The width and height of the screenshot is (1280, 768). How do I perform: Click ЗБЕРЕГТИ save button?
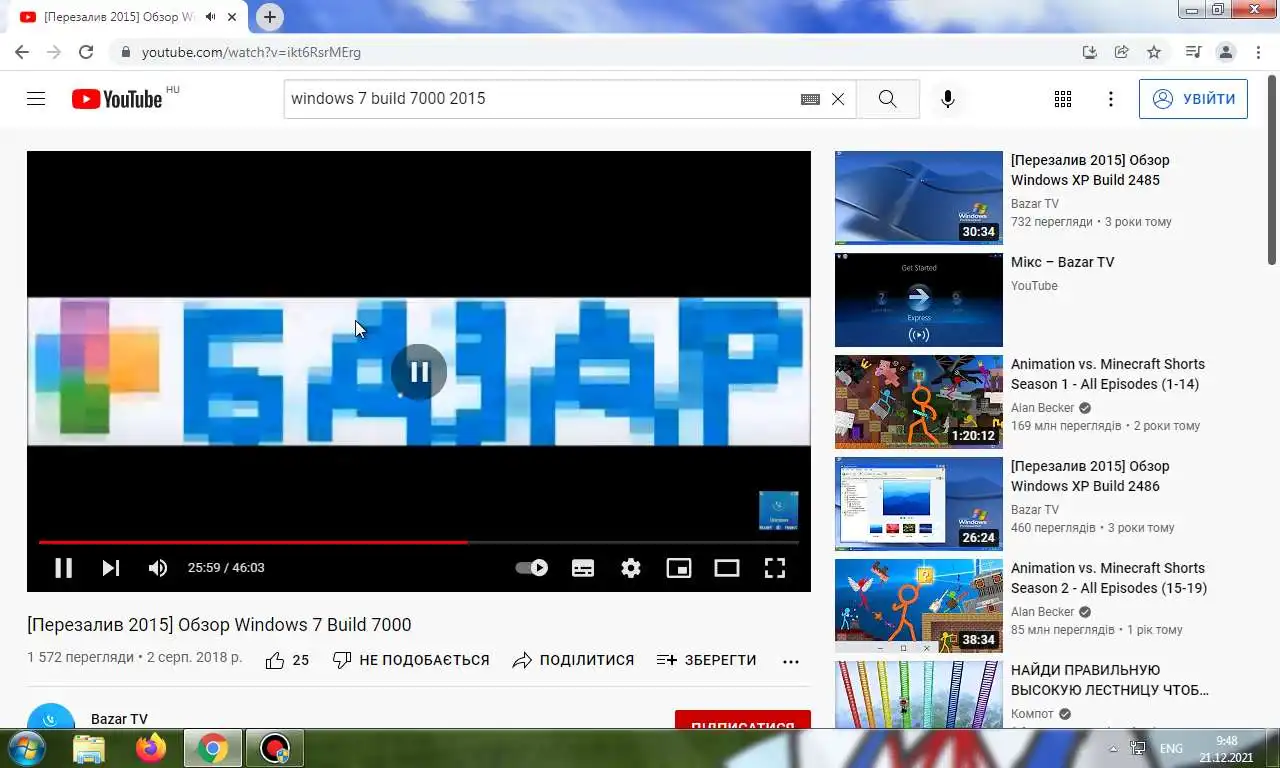tap(707, 660)
